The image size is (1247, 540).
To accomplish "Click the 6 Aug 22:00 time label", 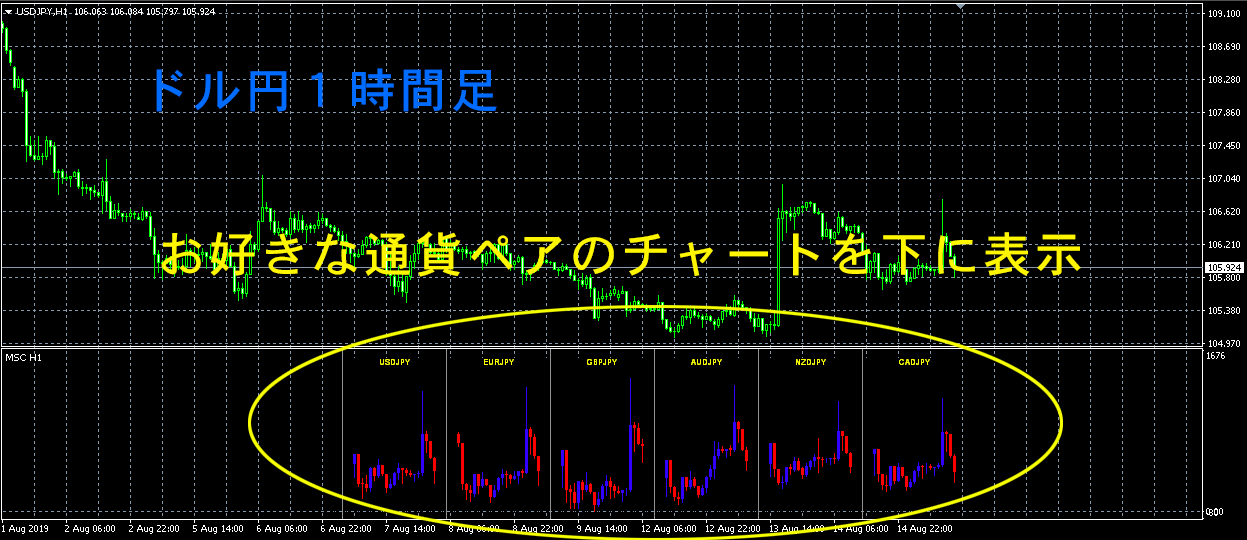I will [345, 528].
